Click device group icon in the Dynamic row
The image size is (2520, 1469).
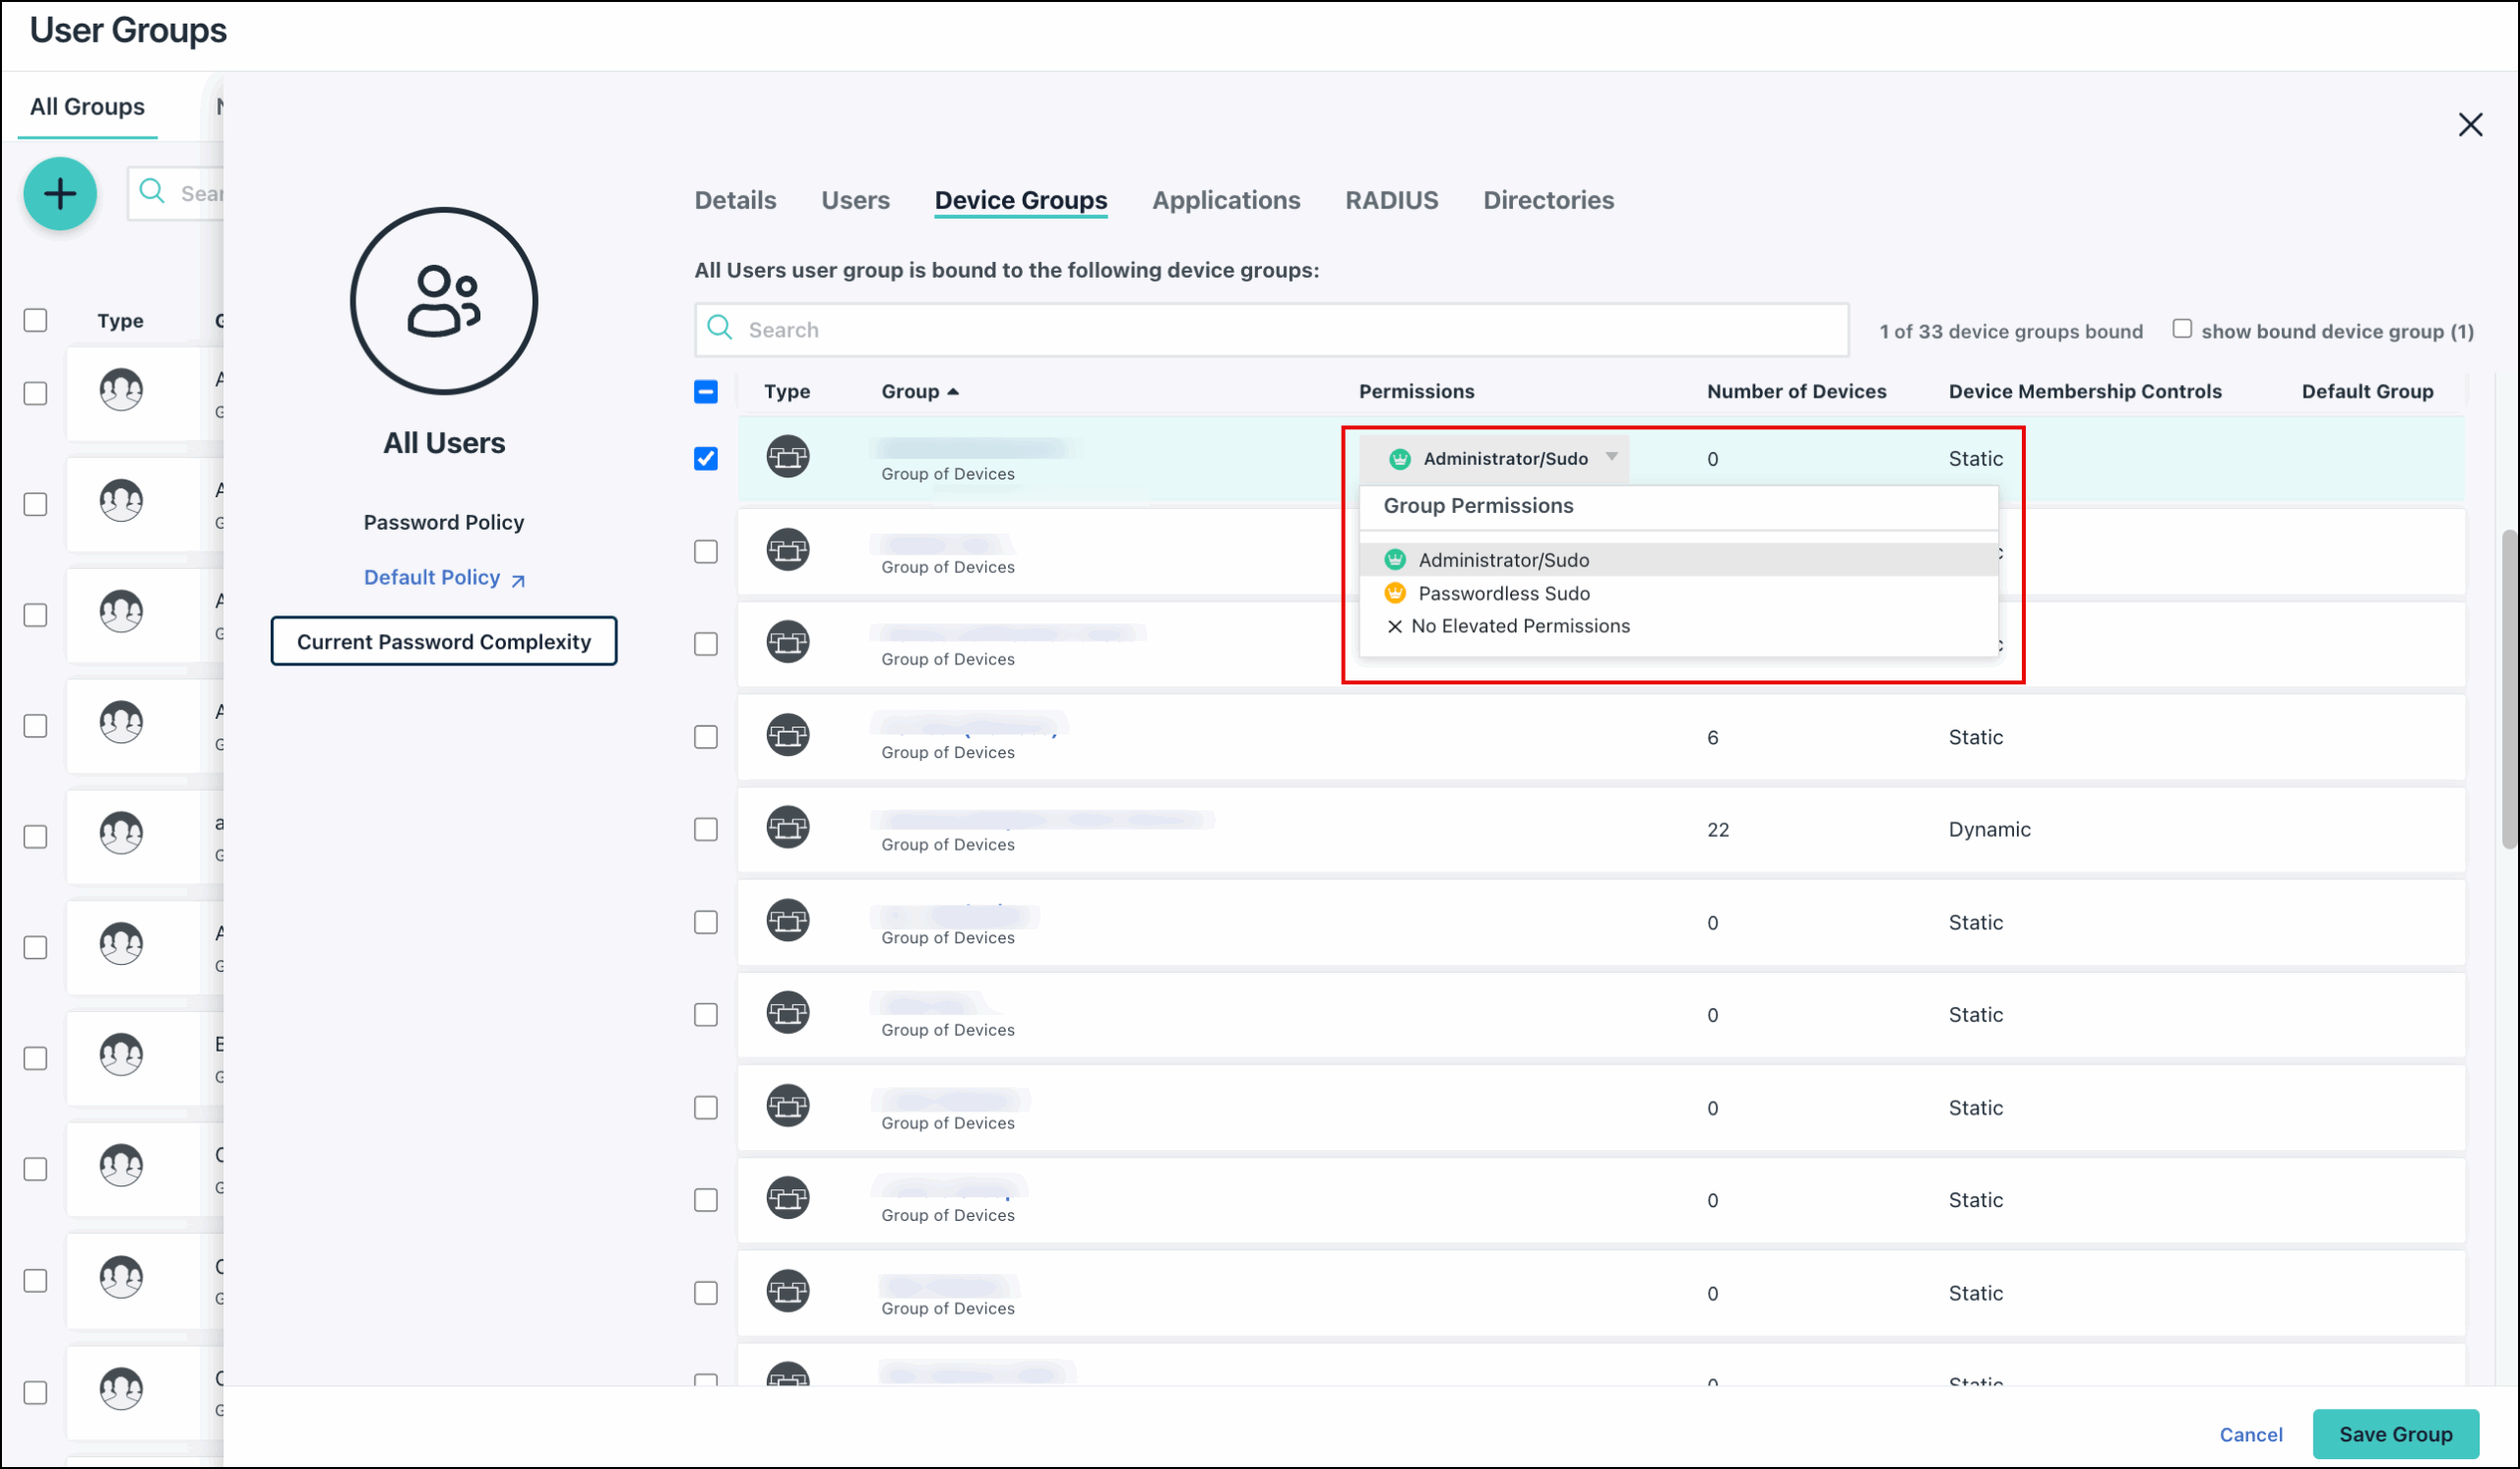pos(788,829)
